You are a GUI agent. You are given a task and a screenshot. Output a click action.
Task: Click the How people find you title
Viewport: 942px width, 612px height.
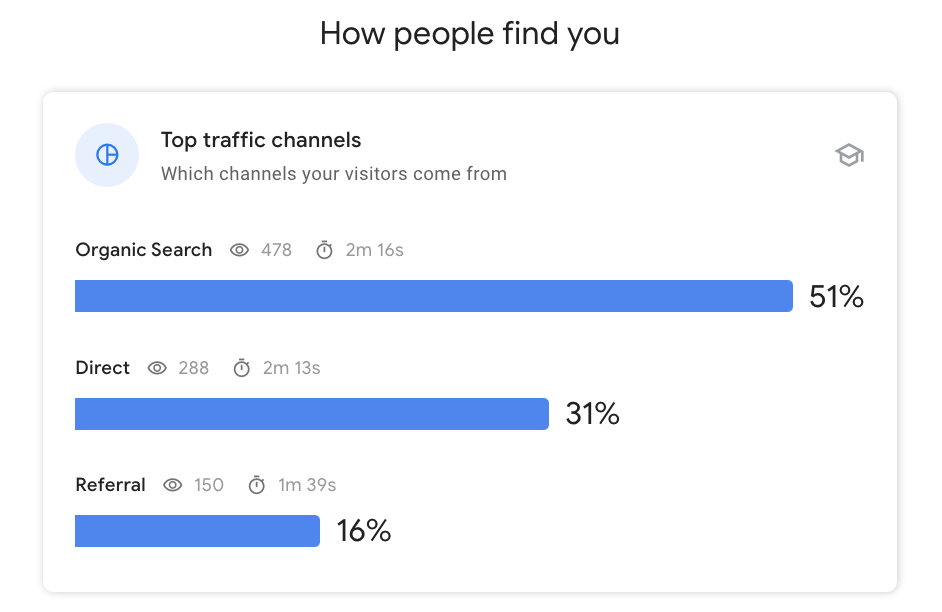pyautogui.click(x=469, y=33)
